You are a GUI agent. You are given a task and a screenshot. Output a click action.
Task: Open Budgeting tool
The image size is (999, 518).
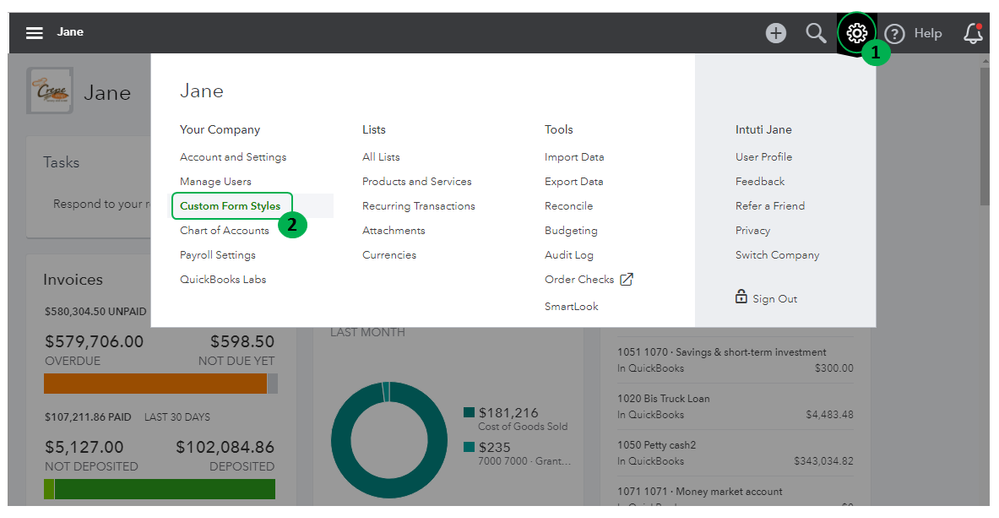point(571,231)
